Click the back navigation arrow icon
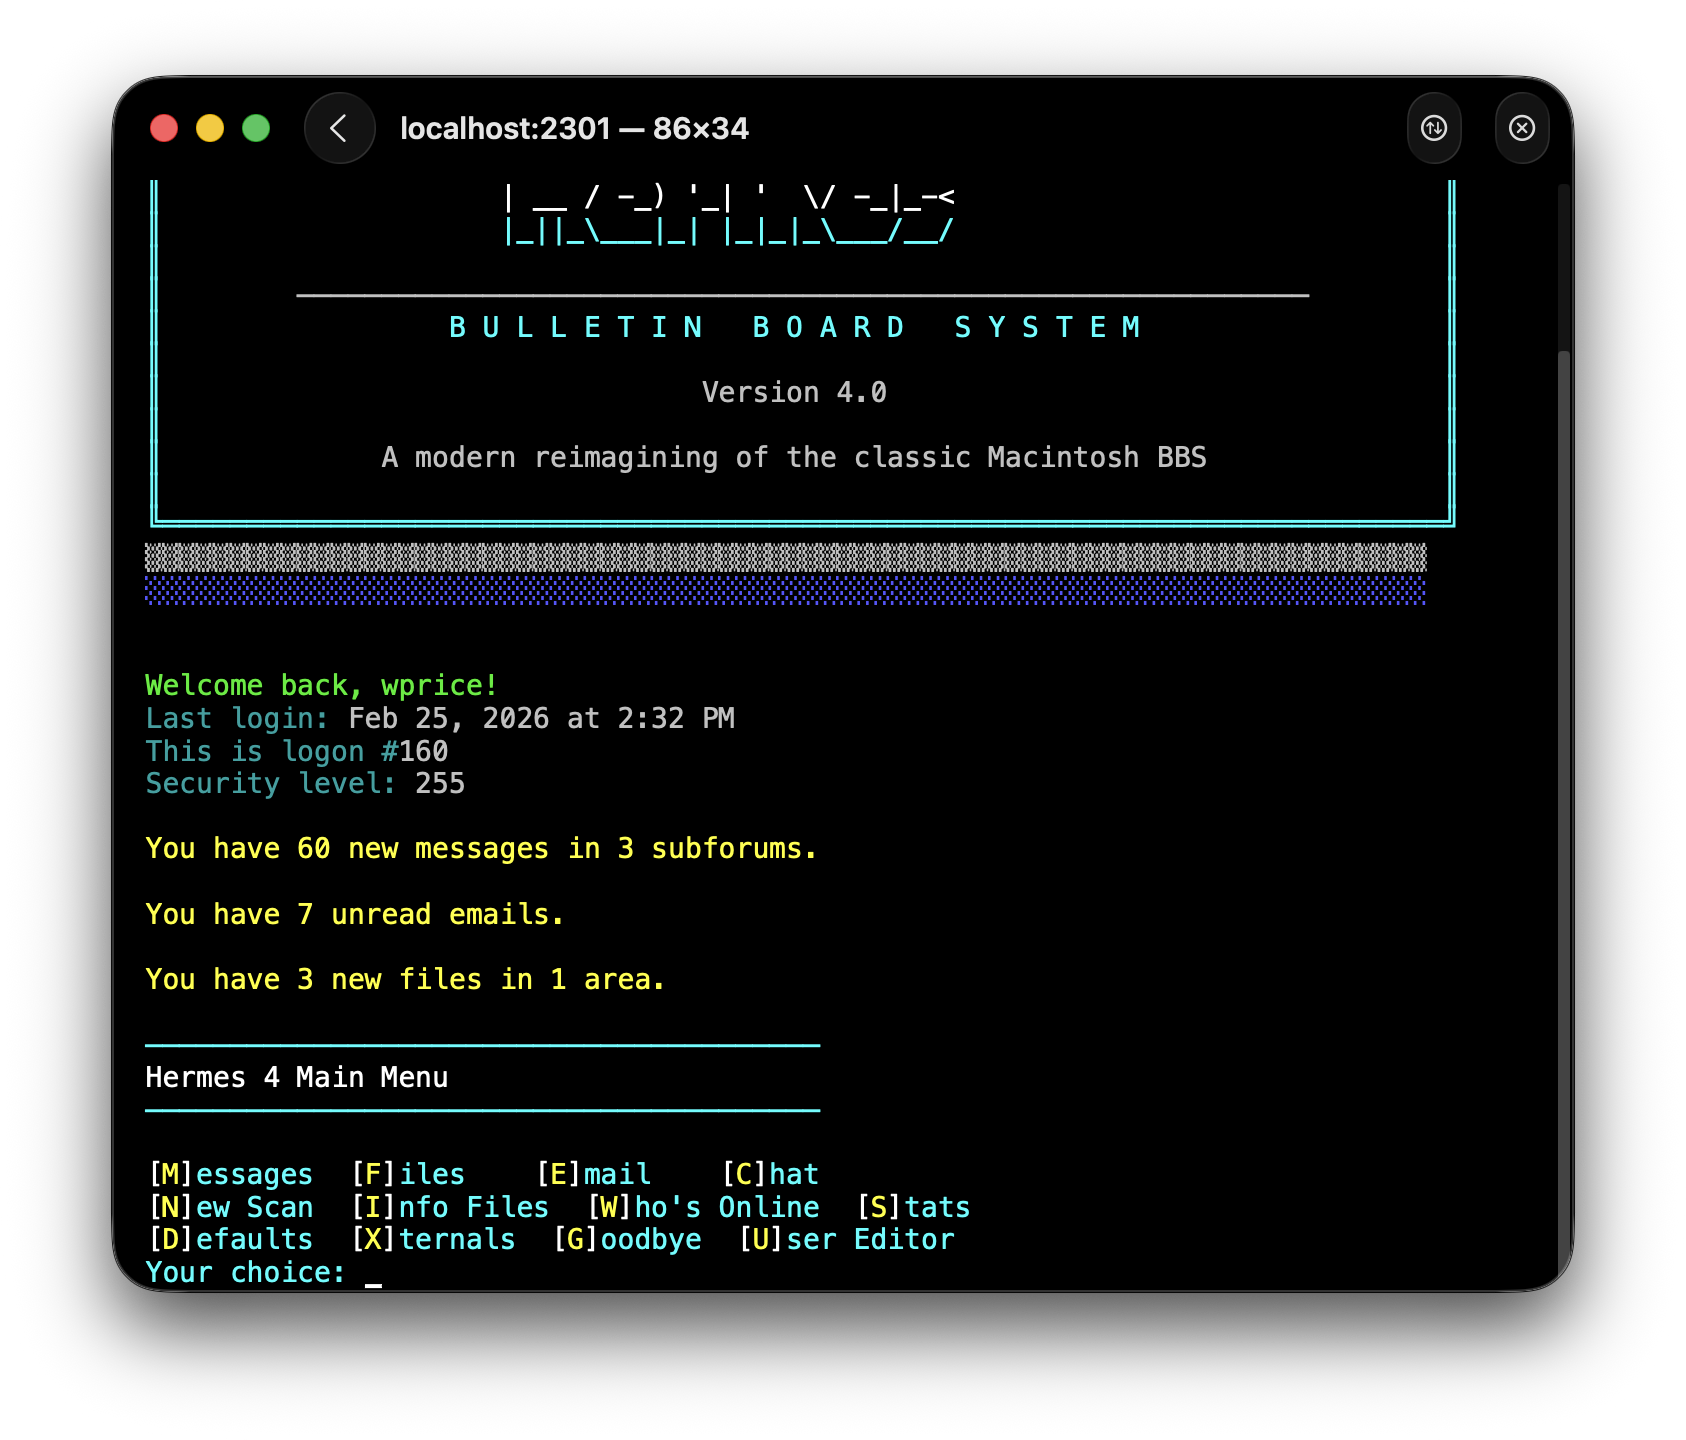This screenshot has height=1440, width=1686. 339,128
